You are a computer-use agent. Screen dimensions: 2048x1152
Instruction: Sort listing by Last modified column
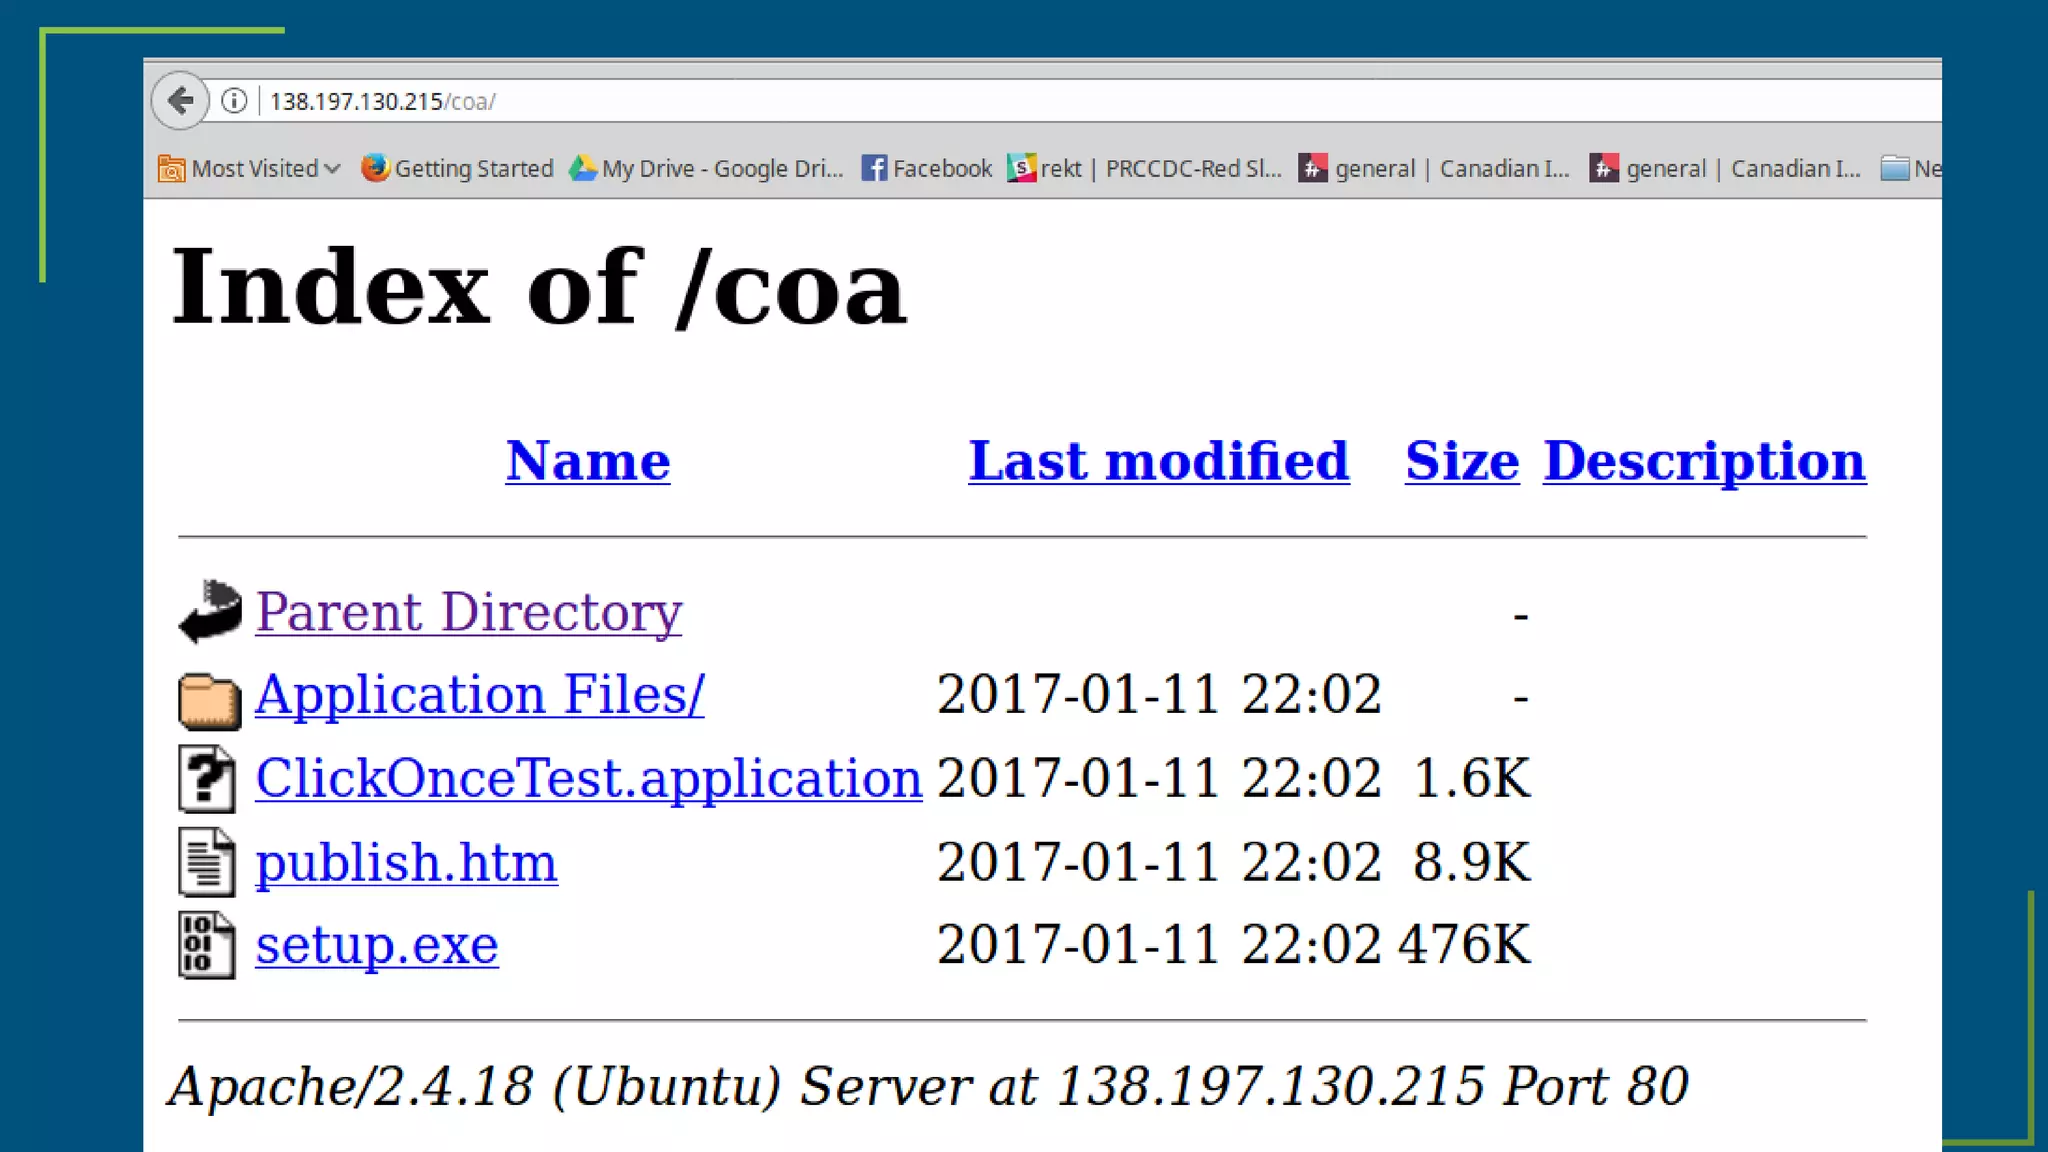[x=1158, y=462]
